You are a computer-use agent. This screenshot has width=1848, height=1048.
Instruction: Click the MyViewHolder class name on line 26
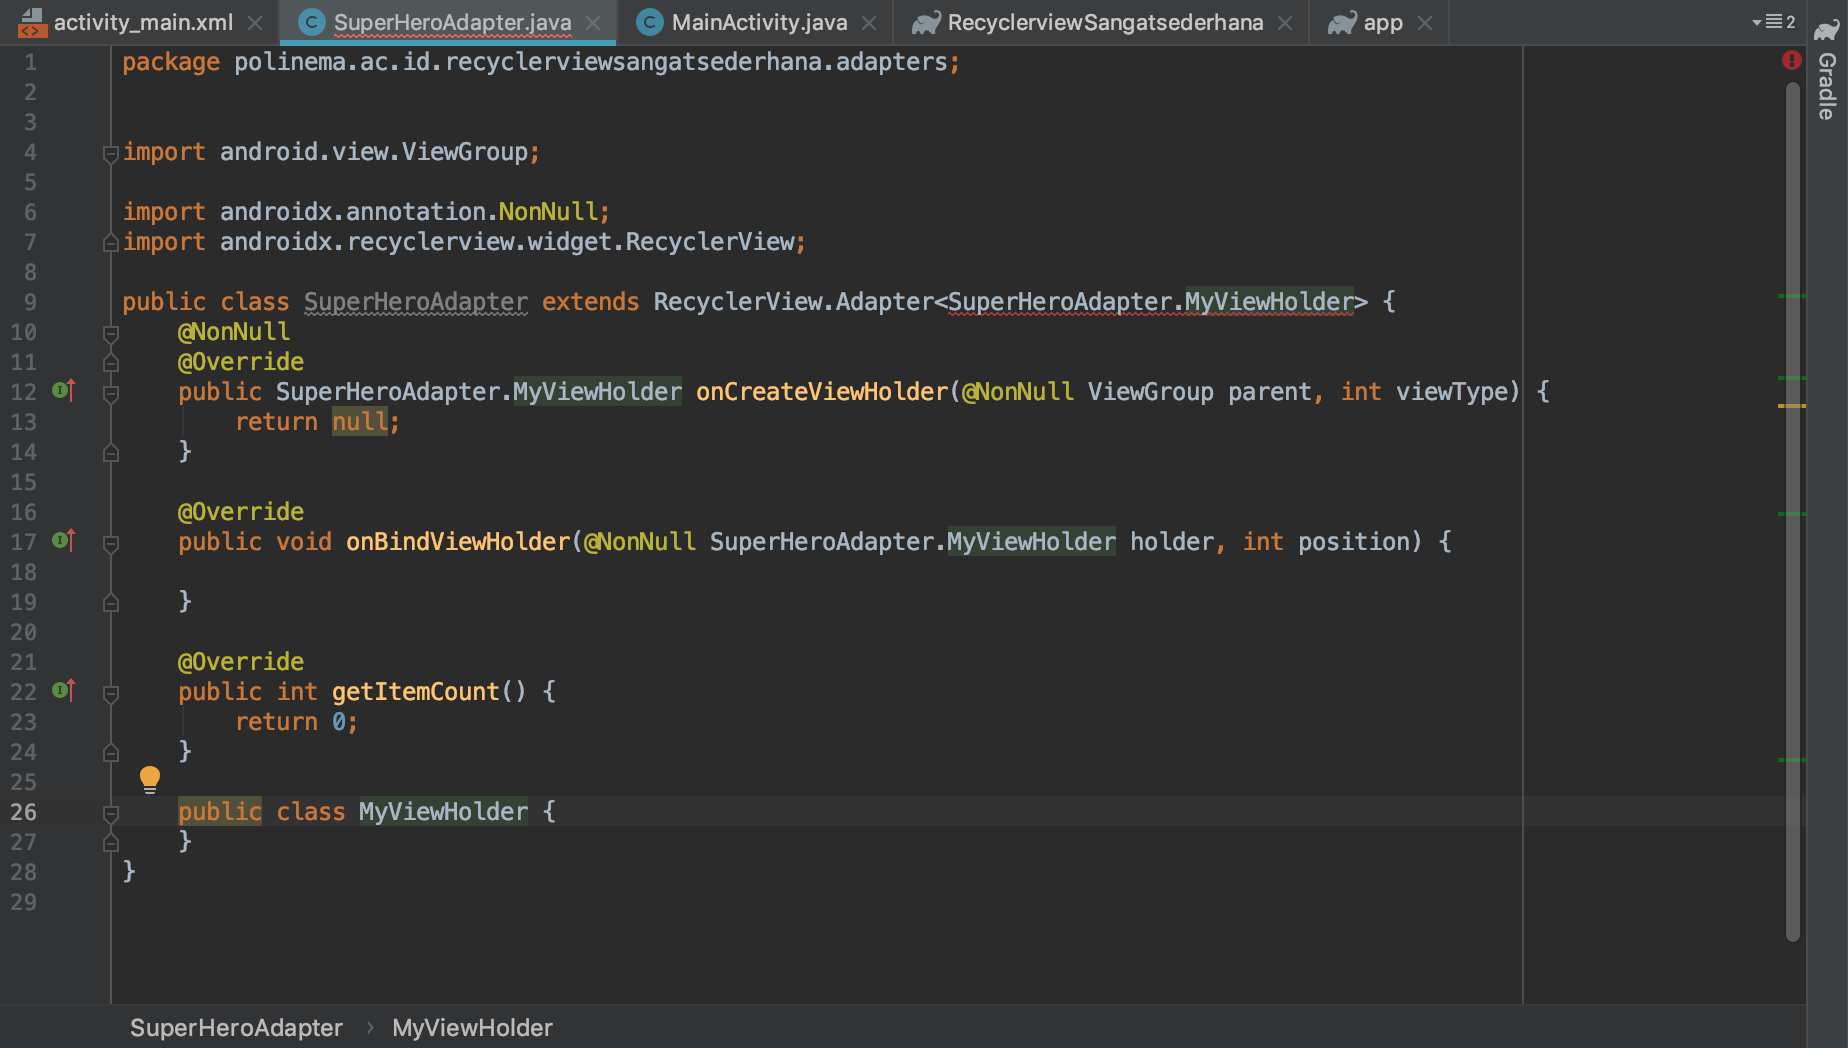443,812
